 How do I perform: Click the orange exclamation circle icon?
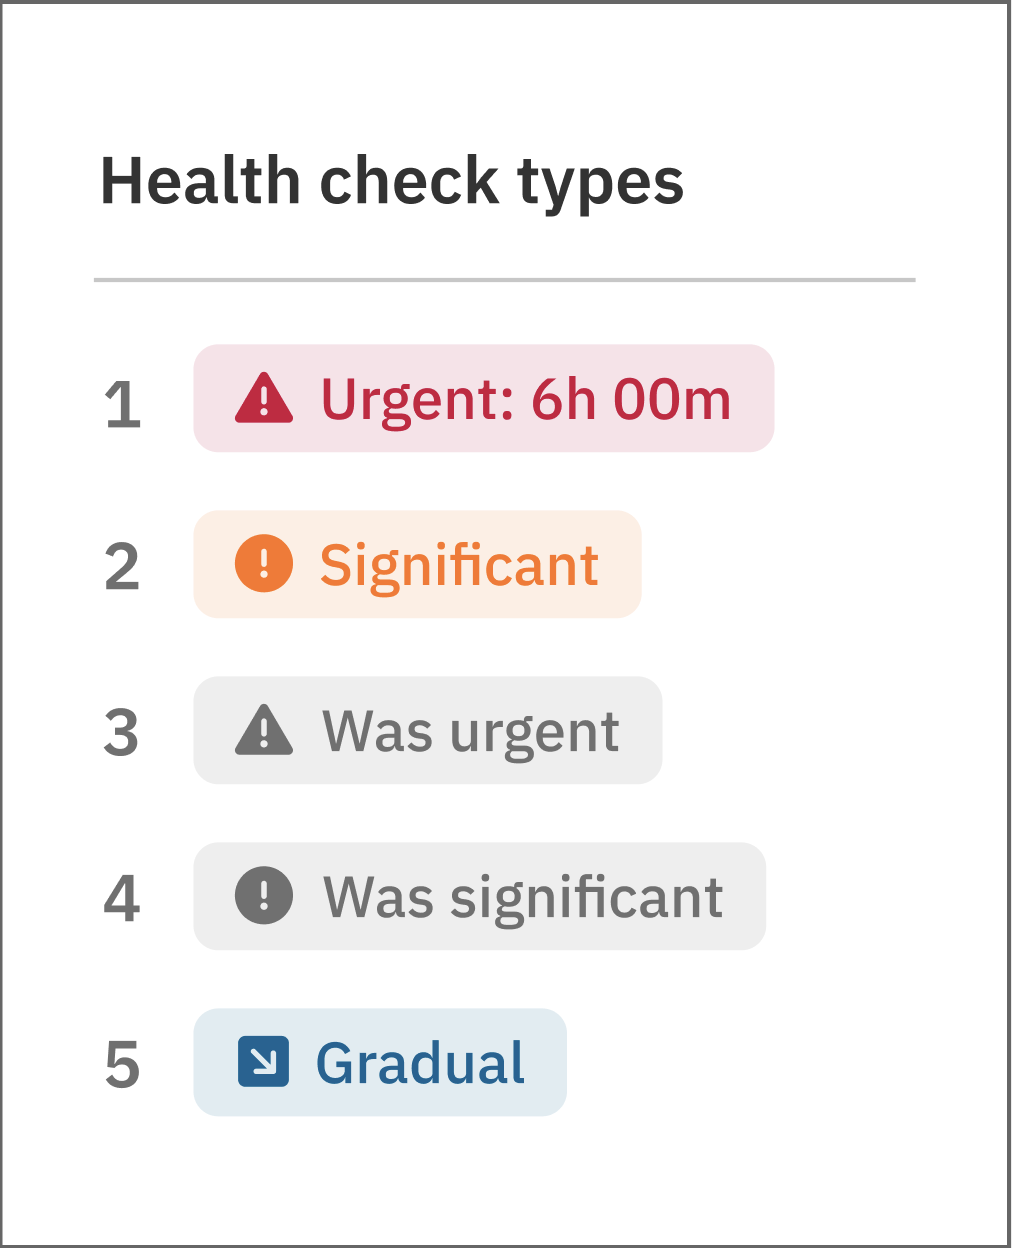click(264, 563)
